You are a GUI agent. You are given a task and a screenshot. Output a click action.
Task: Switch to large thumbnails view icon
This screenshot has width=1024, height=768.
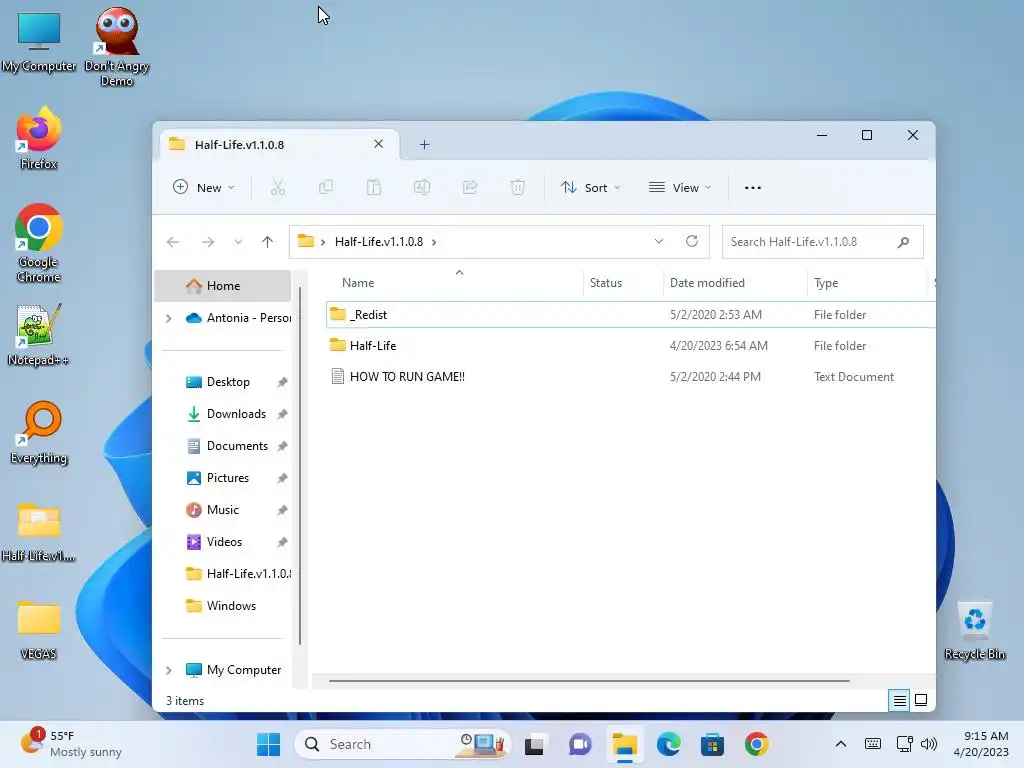[921, 700]
